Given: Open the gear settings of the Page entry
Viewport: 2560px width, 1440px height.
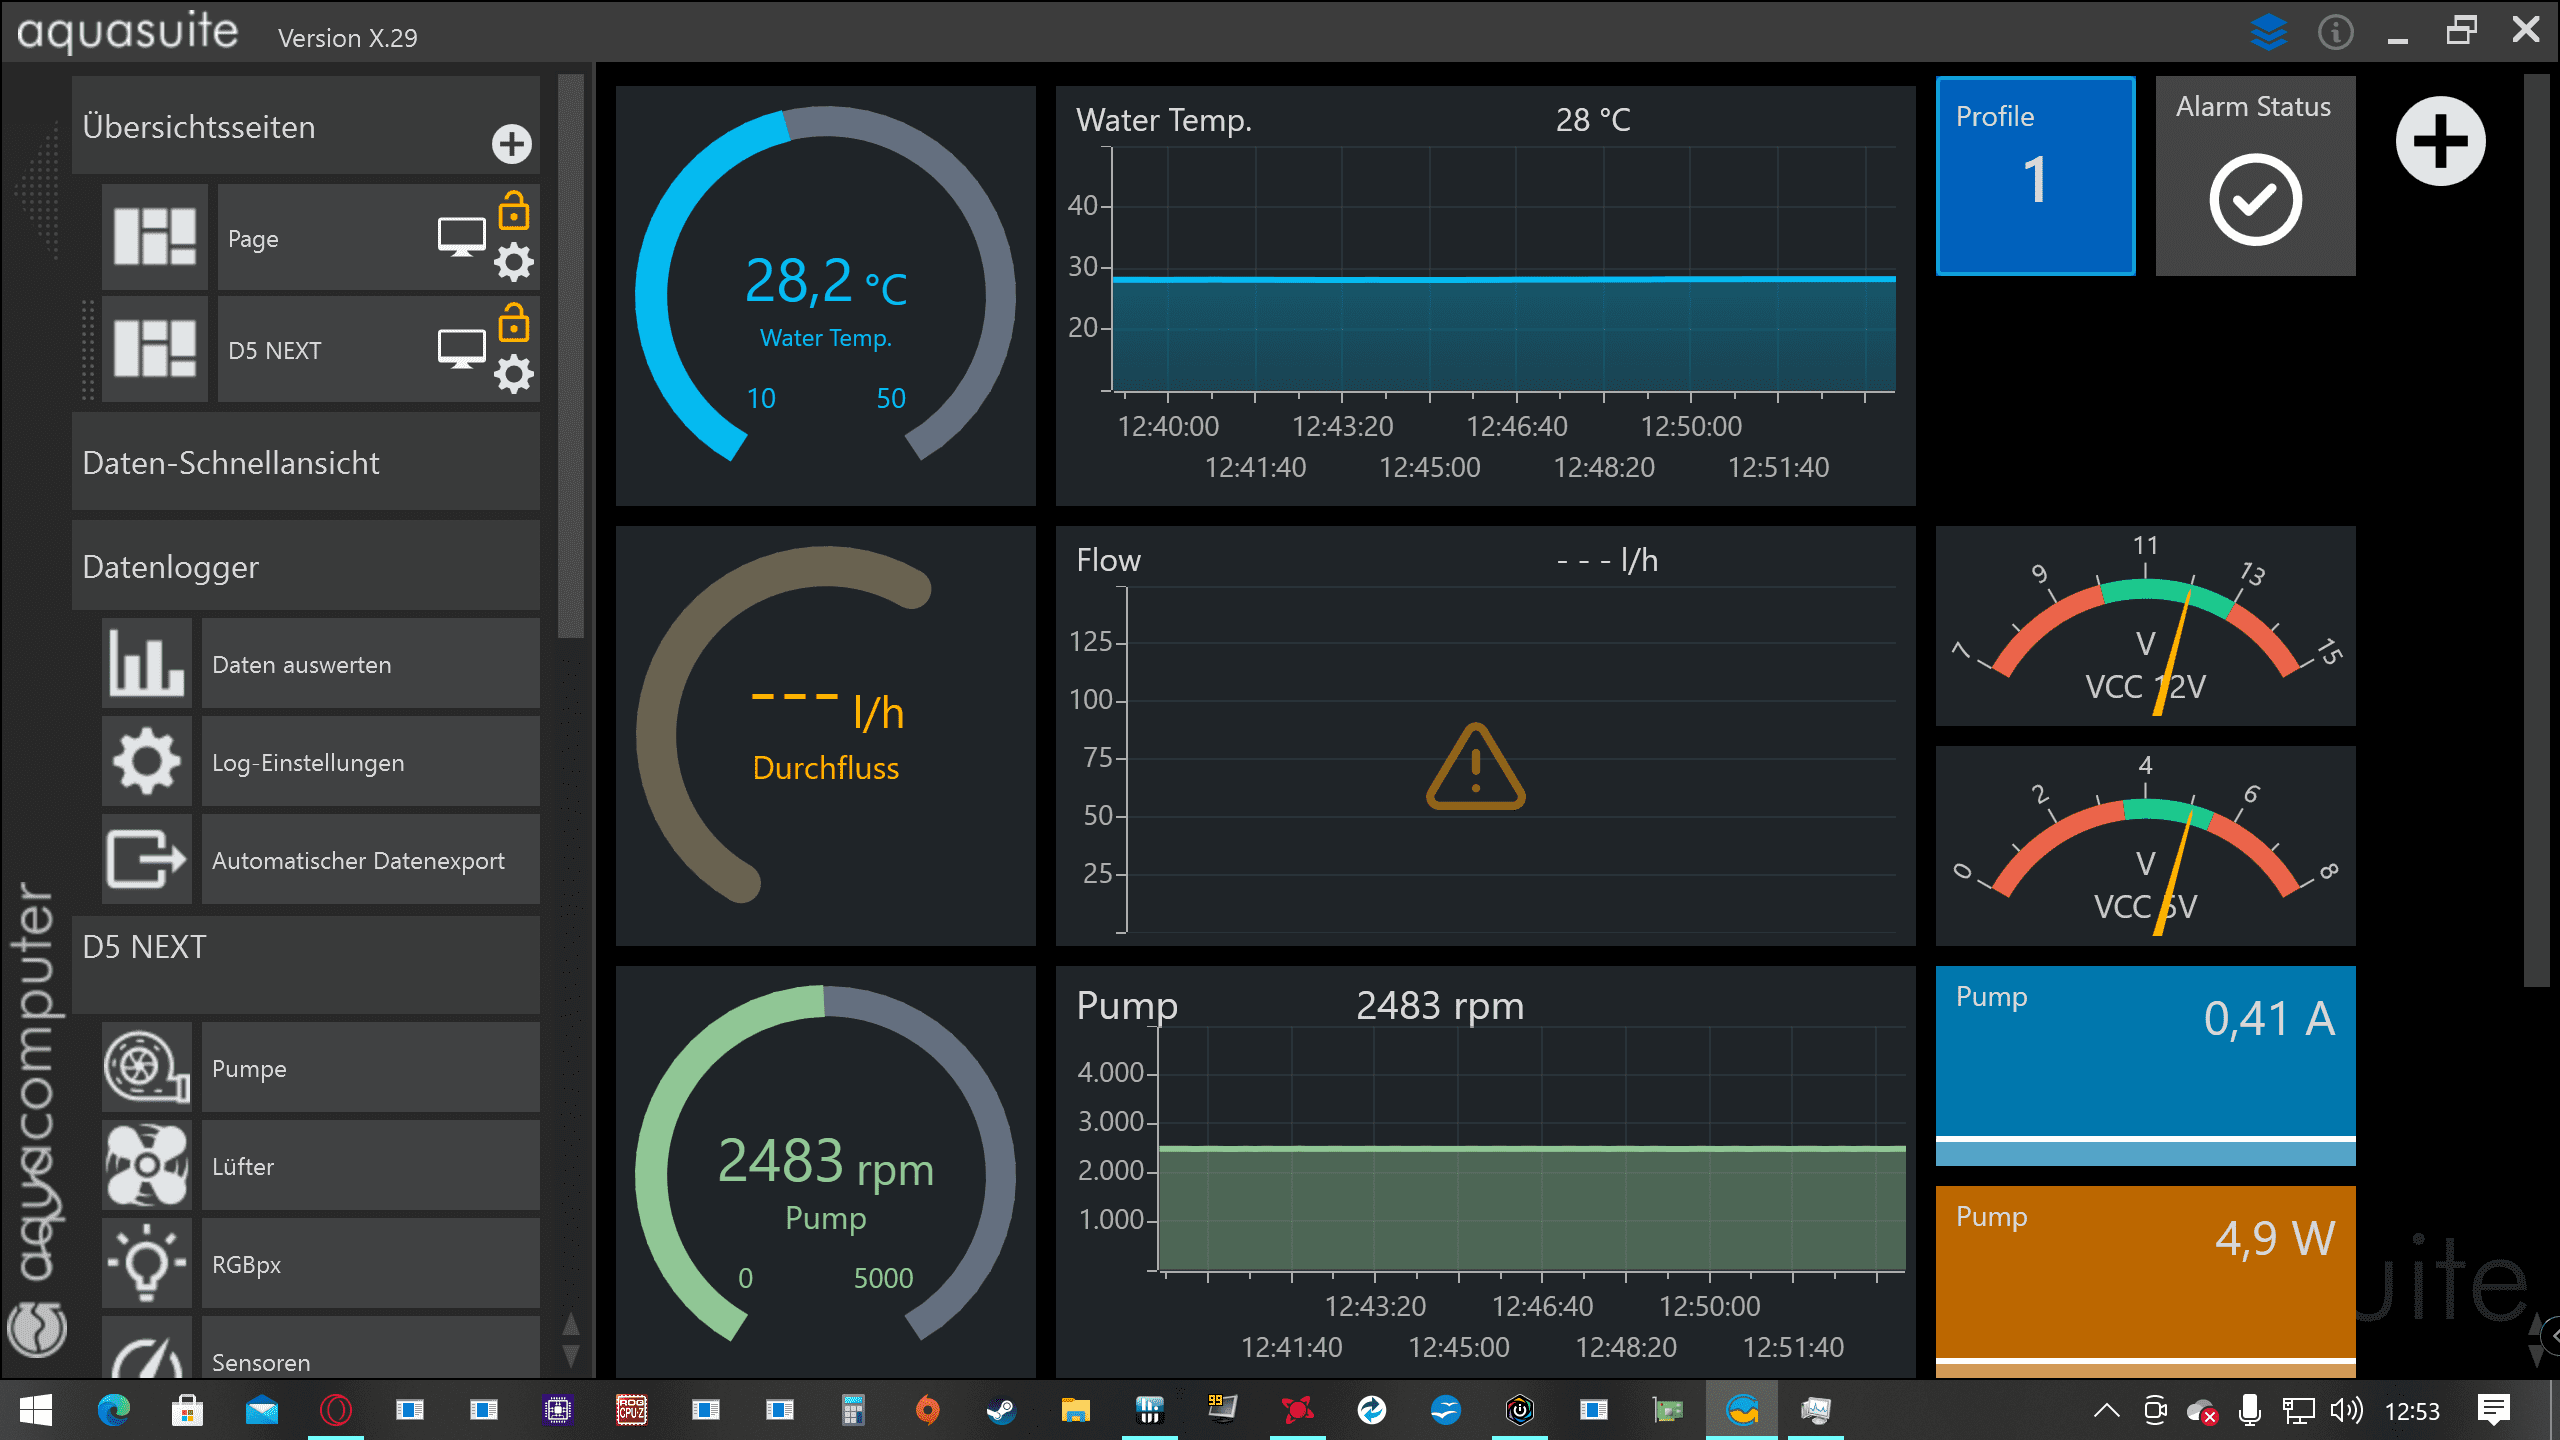Looking at the screenshot, I should [514, 263].
